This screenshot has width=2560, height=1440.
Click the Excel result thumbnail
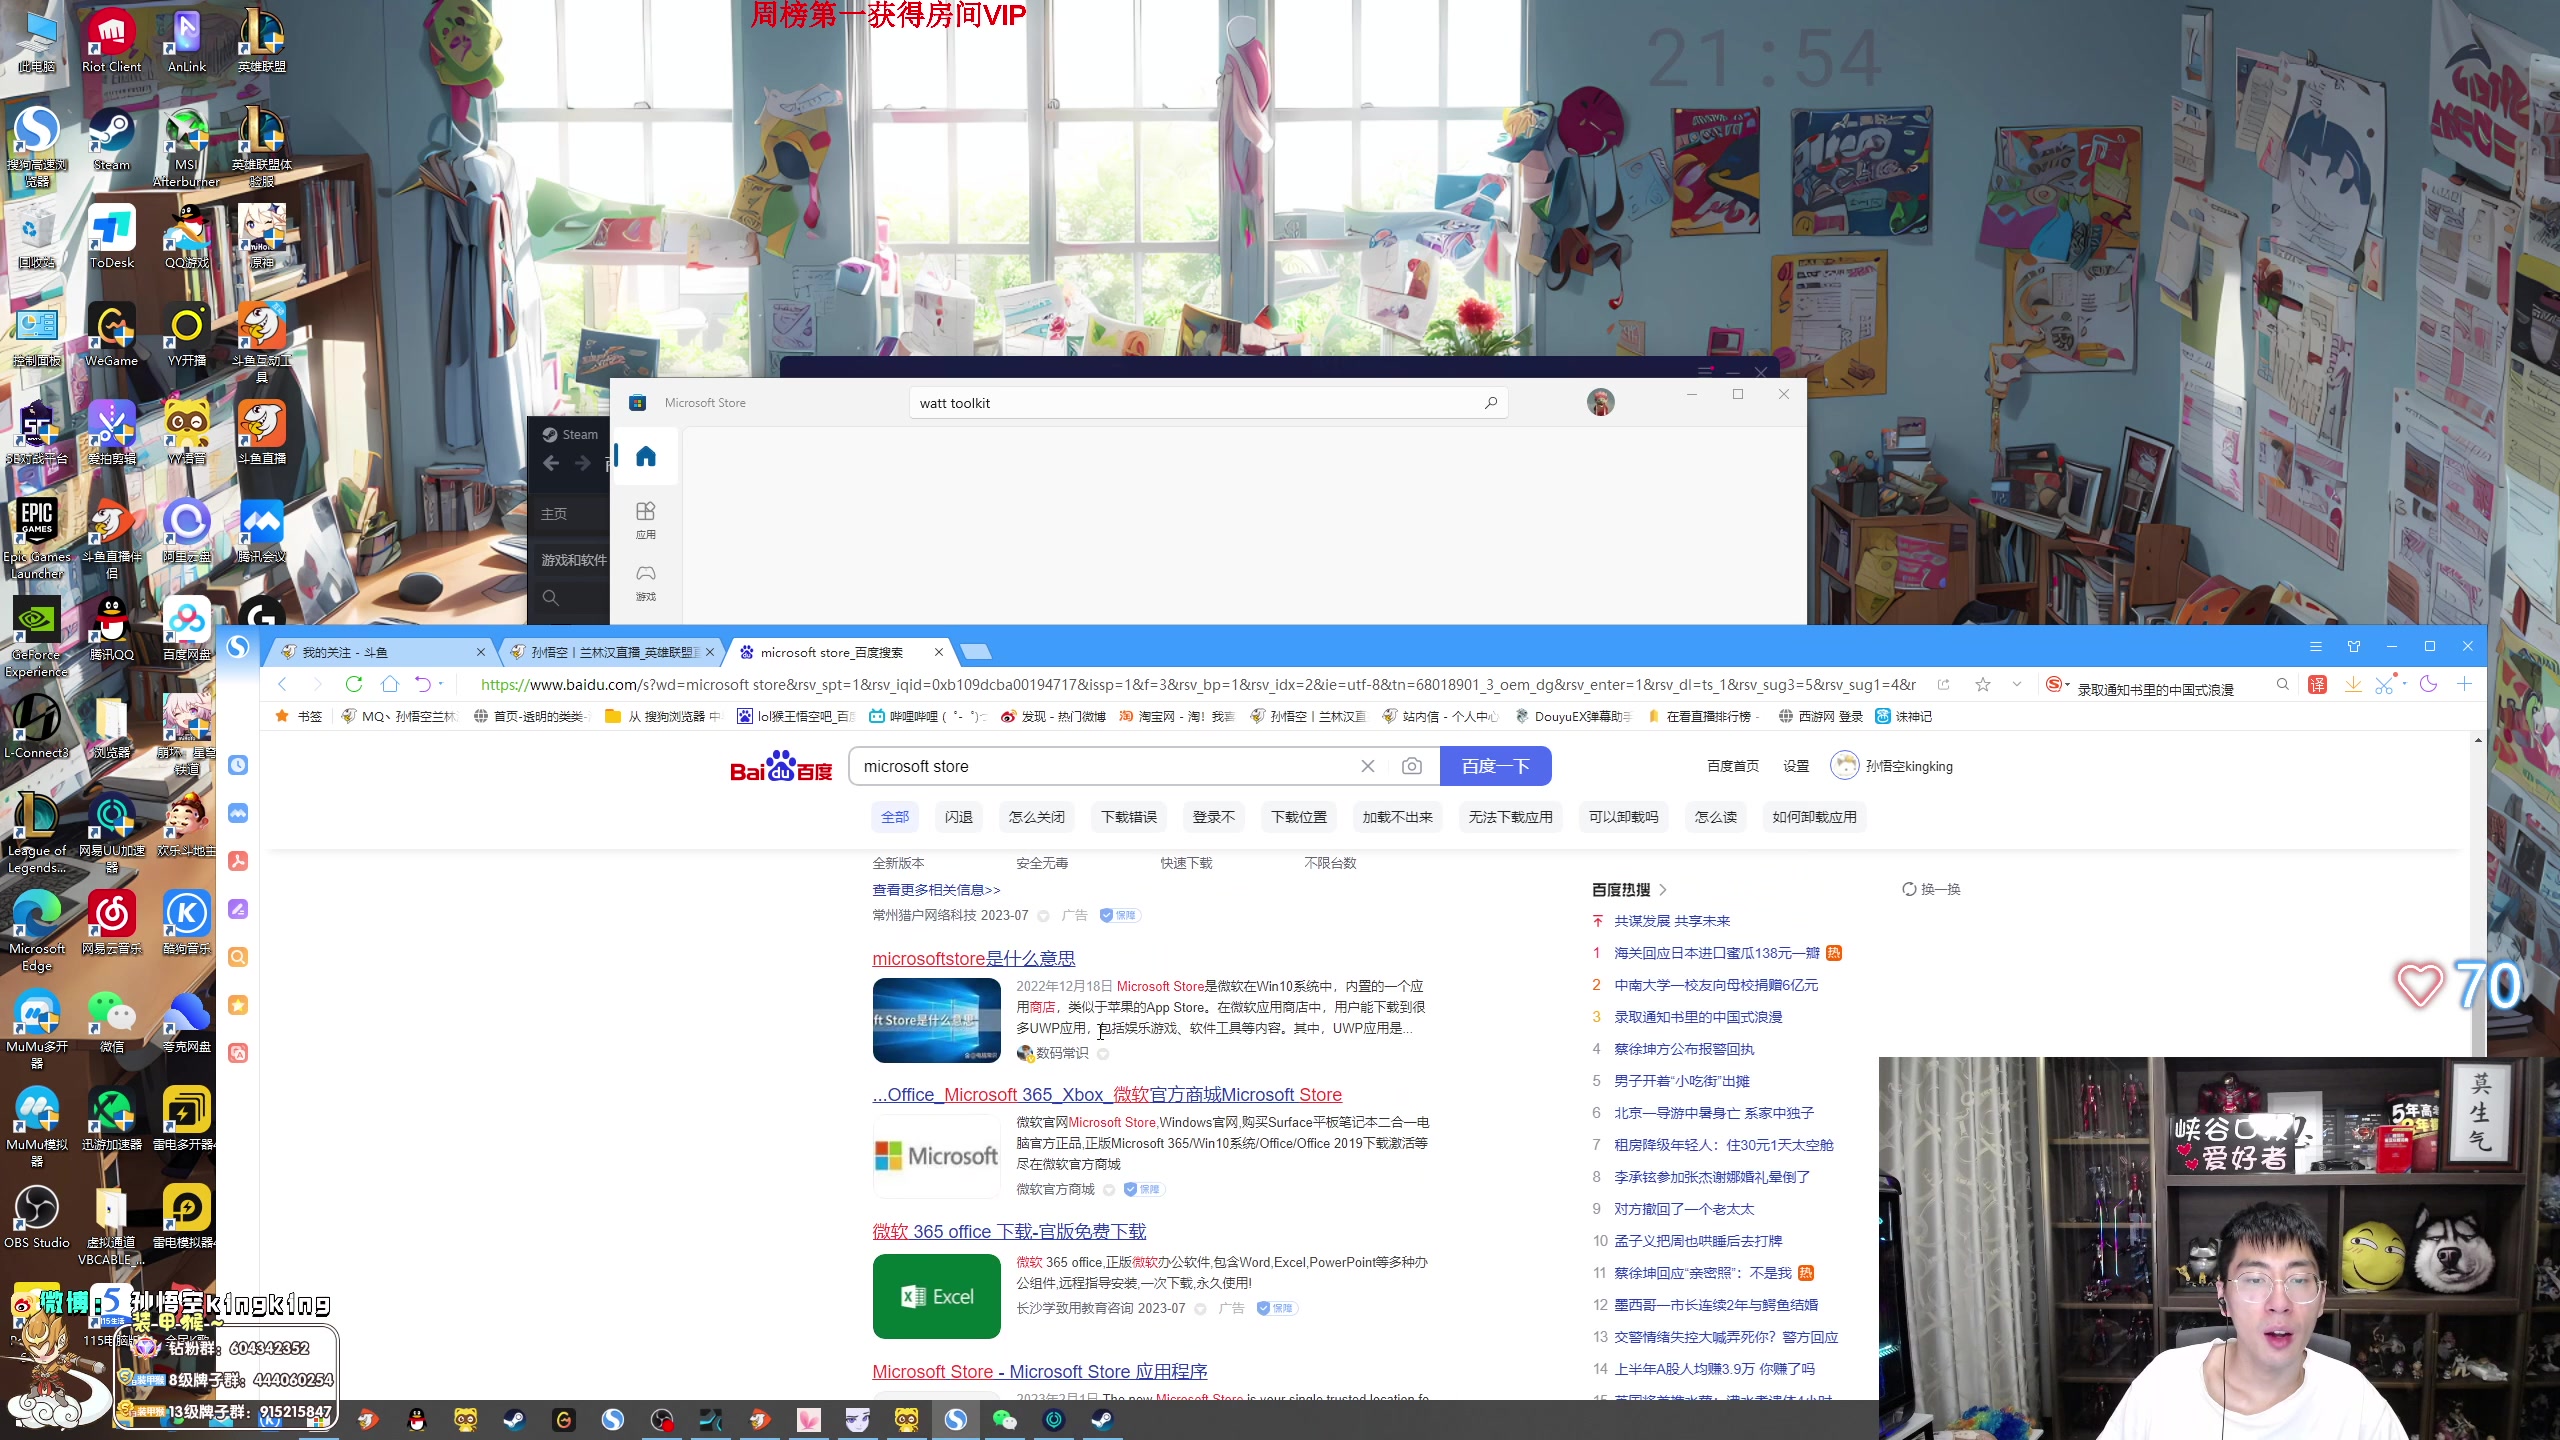(936, 1296)
